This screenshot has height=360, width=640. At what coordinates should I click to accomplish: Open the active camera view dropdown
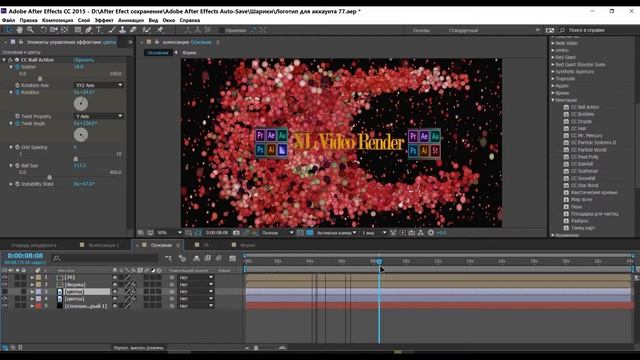click(x=336, y=233)
